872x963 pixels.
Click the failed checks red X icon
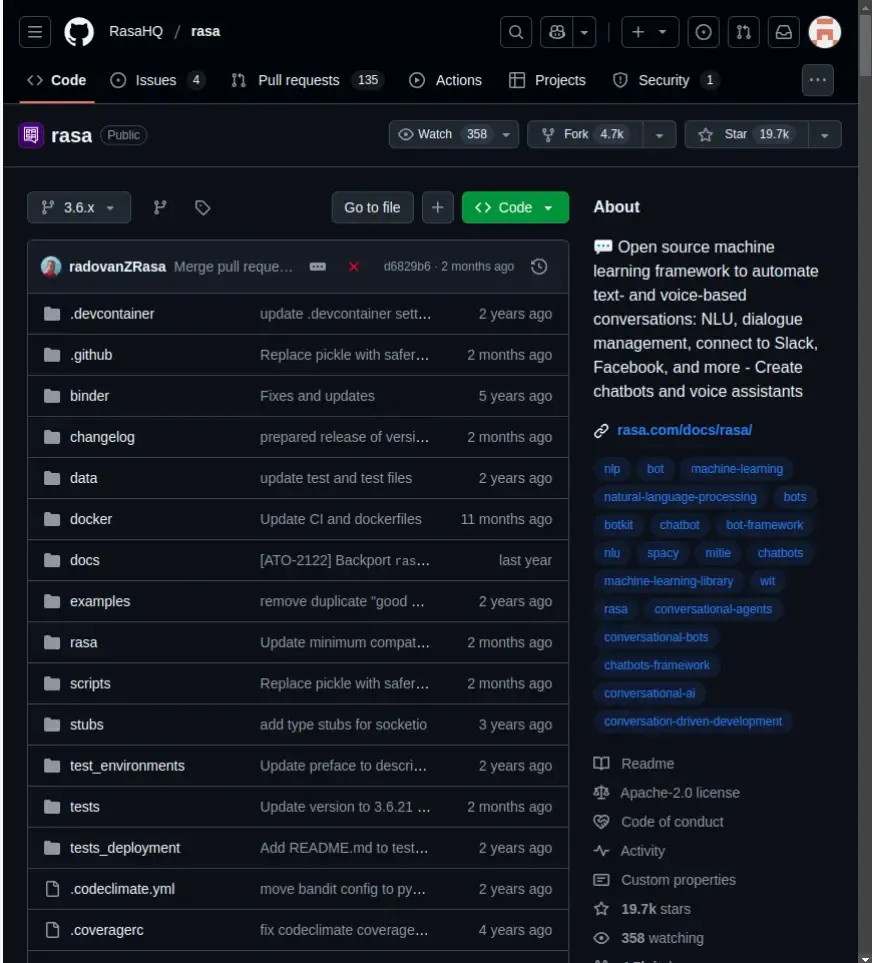click(x=354, y=266)
